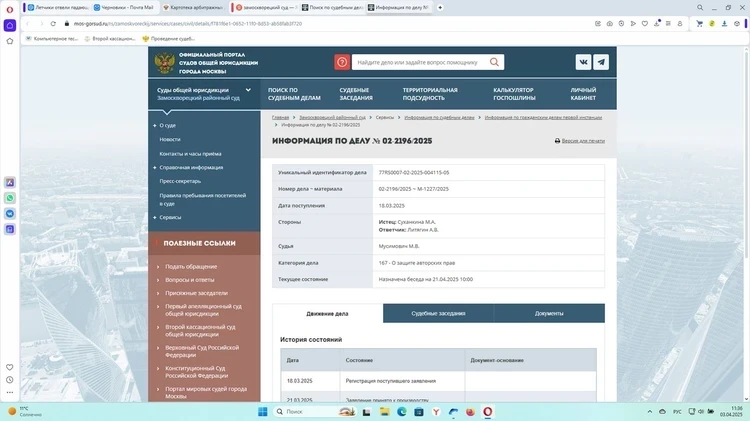Click the red question mark help icon
Viewport: 750px width, 421px height.
[342, 62]
